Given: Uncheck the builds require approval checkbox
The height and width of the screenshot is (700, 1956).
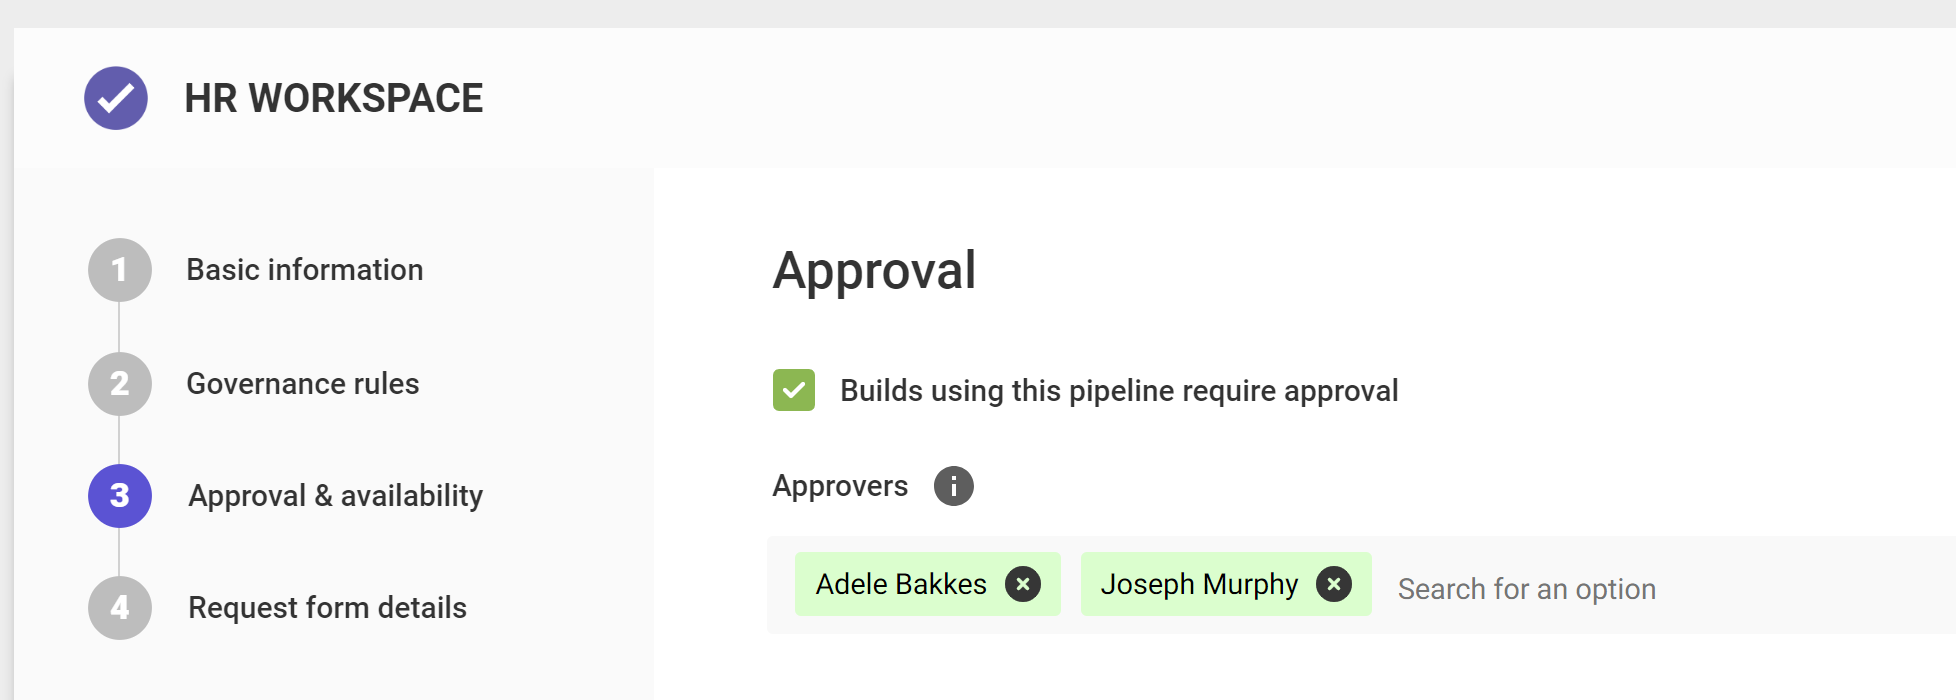Looking at the screenshot, I should (794, 390).
